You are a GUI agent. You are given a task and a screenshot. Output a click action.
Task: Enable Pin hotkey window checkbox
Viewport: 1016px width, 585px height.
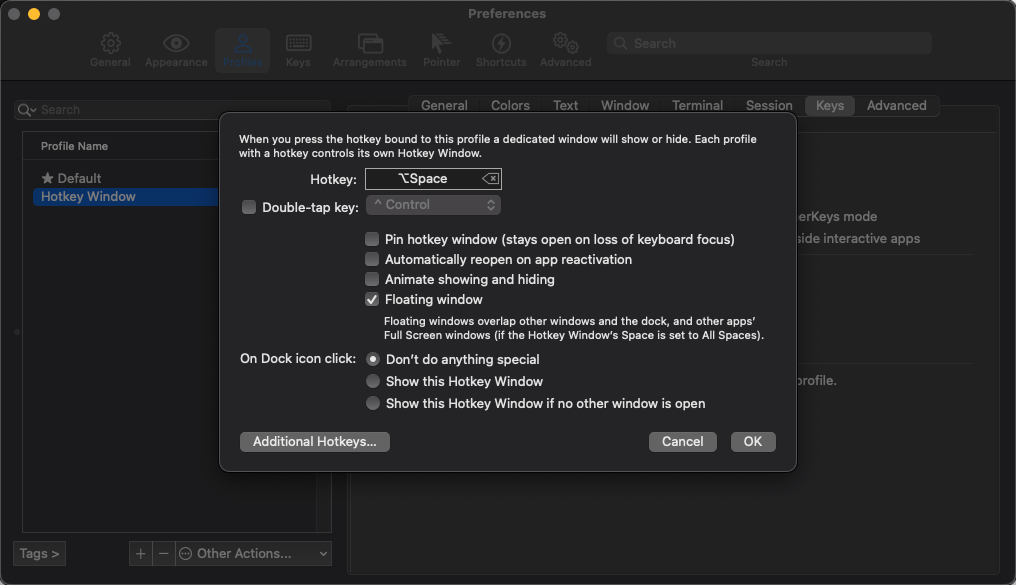pos(372,240)
